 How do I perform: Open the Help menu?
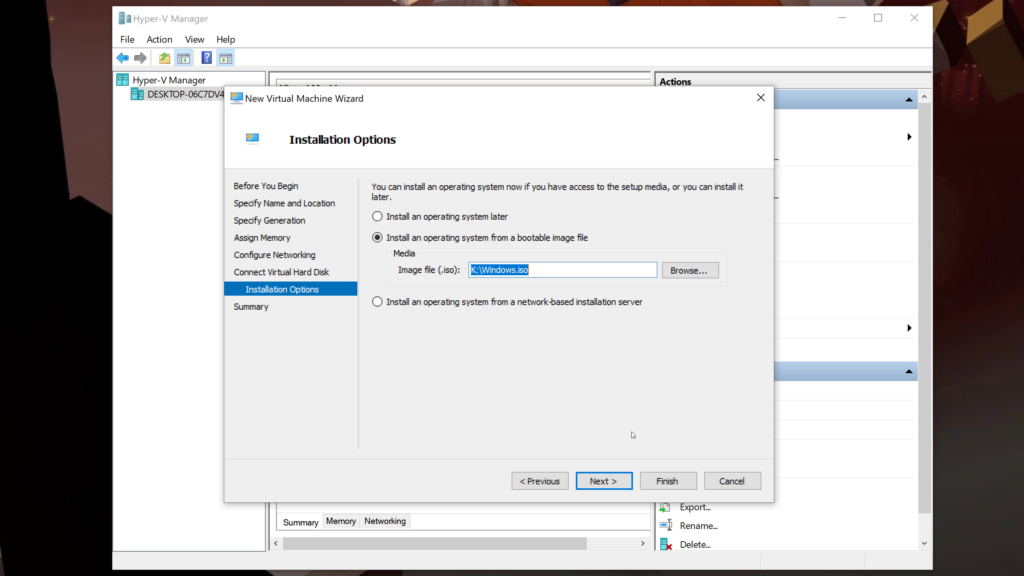(225, 39)
